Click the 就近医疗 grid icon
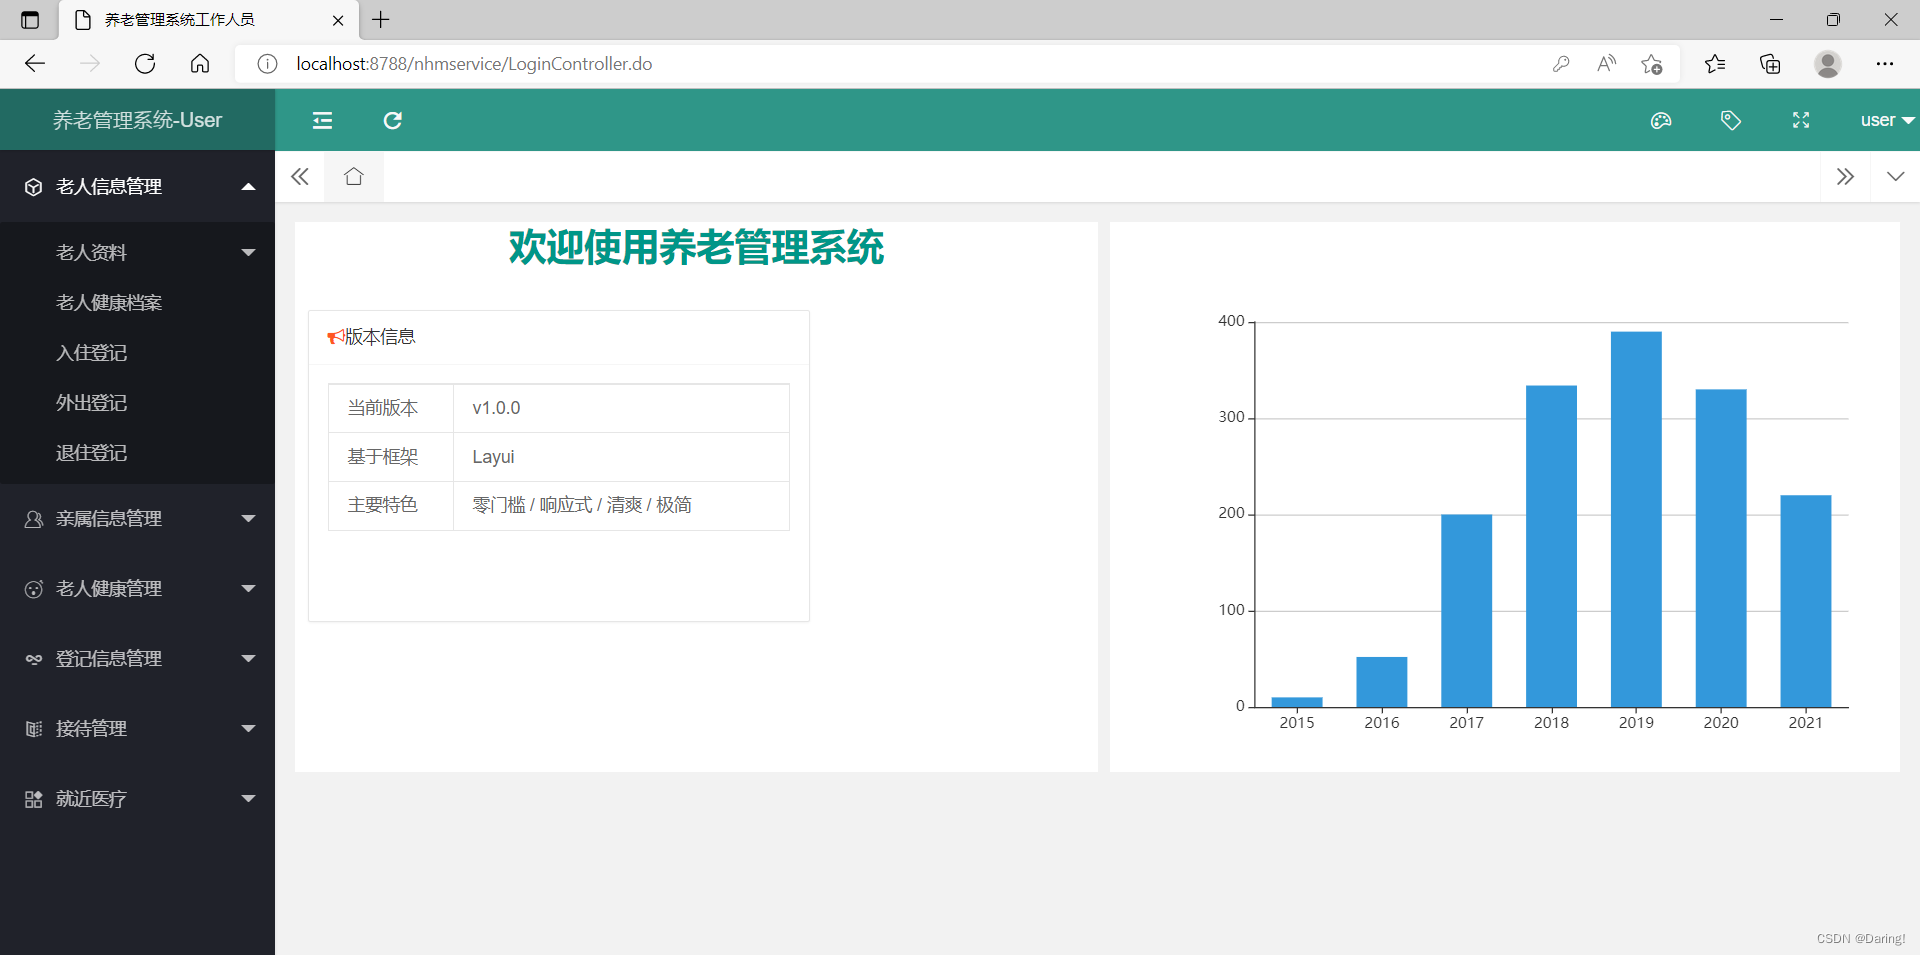This screenshot has height=955, width=1920. tap(34, 799)
